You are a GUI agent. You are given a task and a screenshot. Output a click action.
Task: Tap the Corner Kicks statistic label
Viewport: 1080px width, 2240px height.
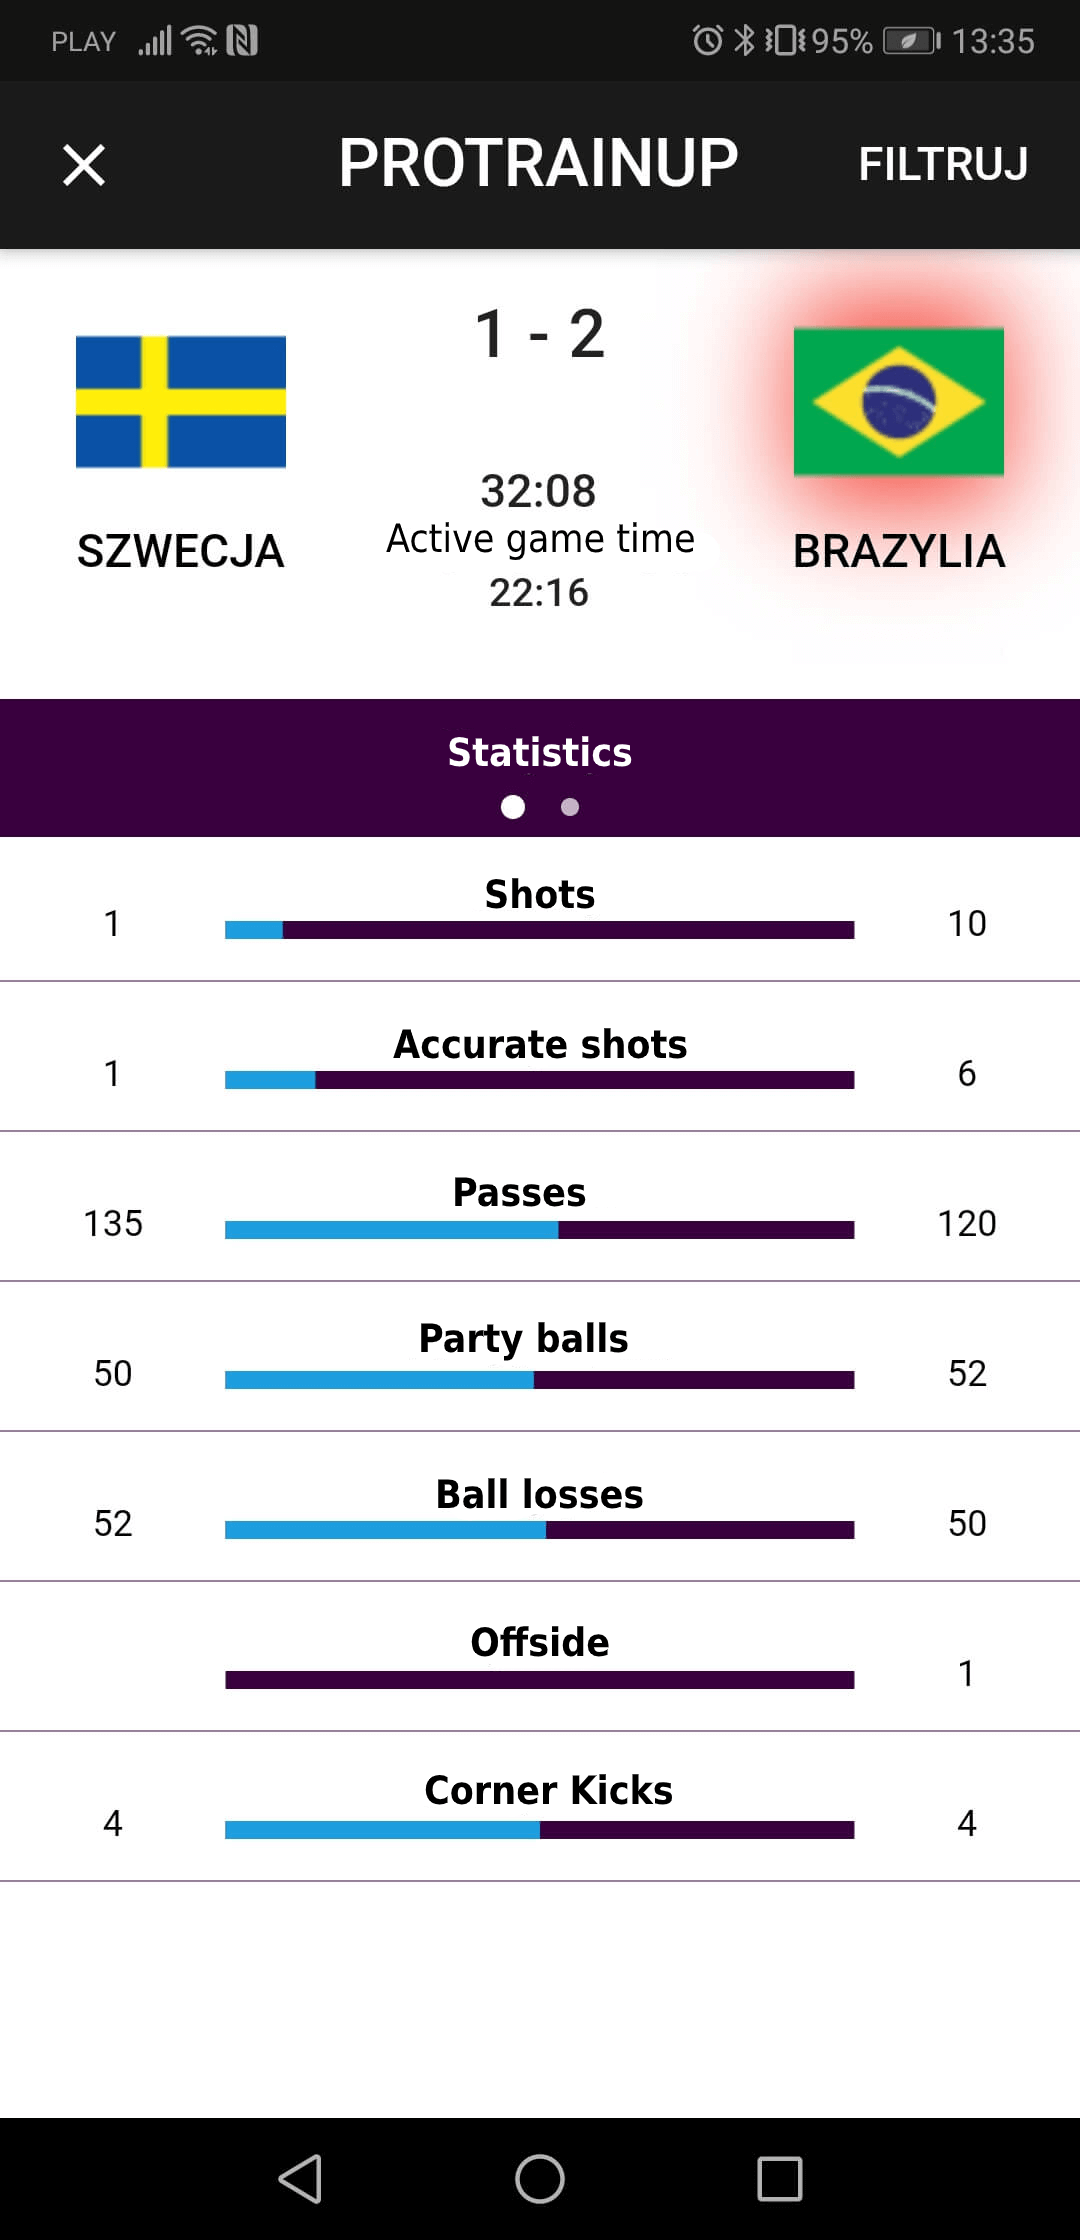[548, 1790]
